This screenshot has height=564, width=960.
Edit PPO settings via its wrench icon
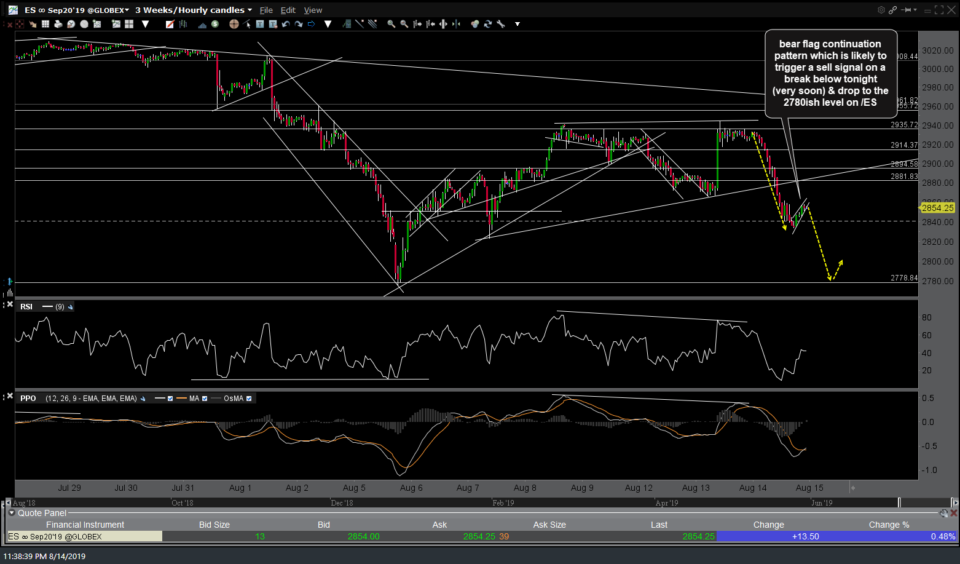(142, 399)
